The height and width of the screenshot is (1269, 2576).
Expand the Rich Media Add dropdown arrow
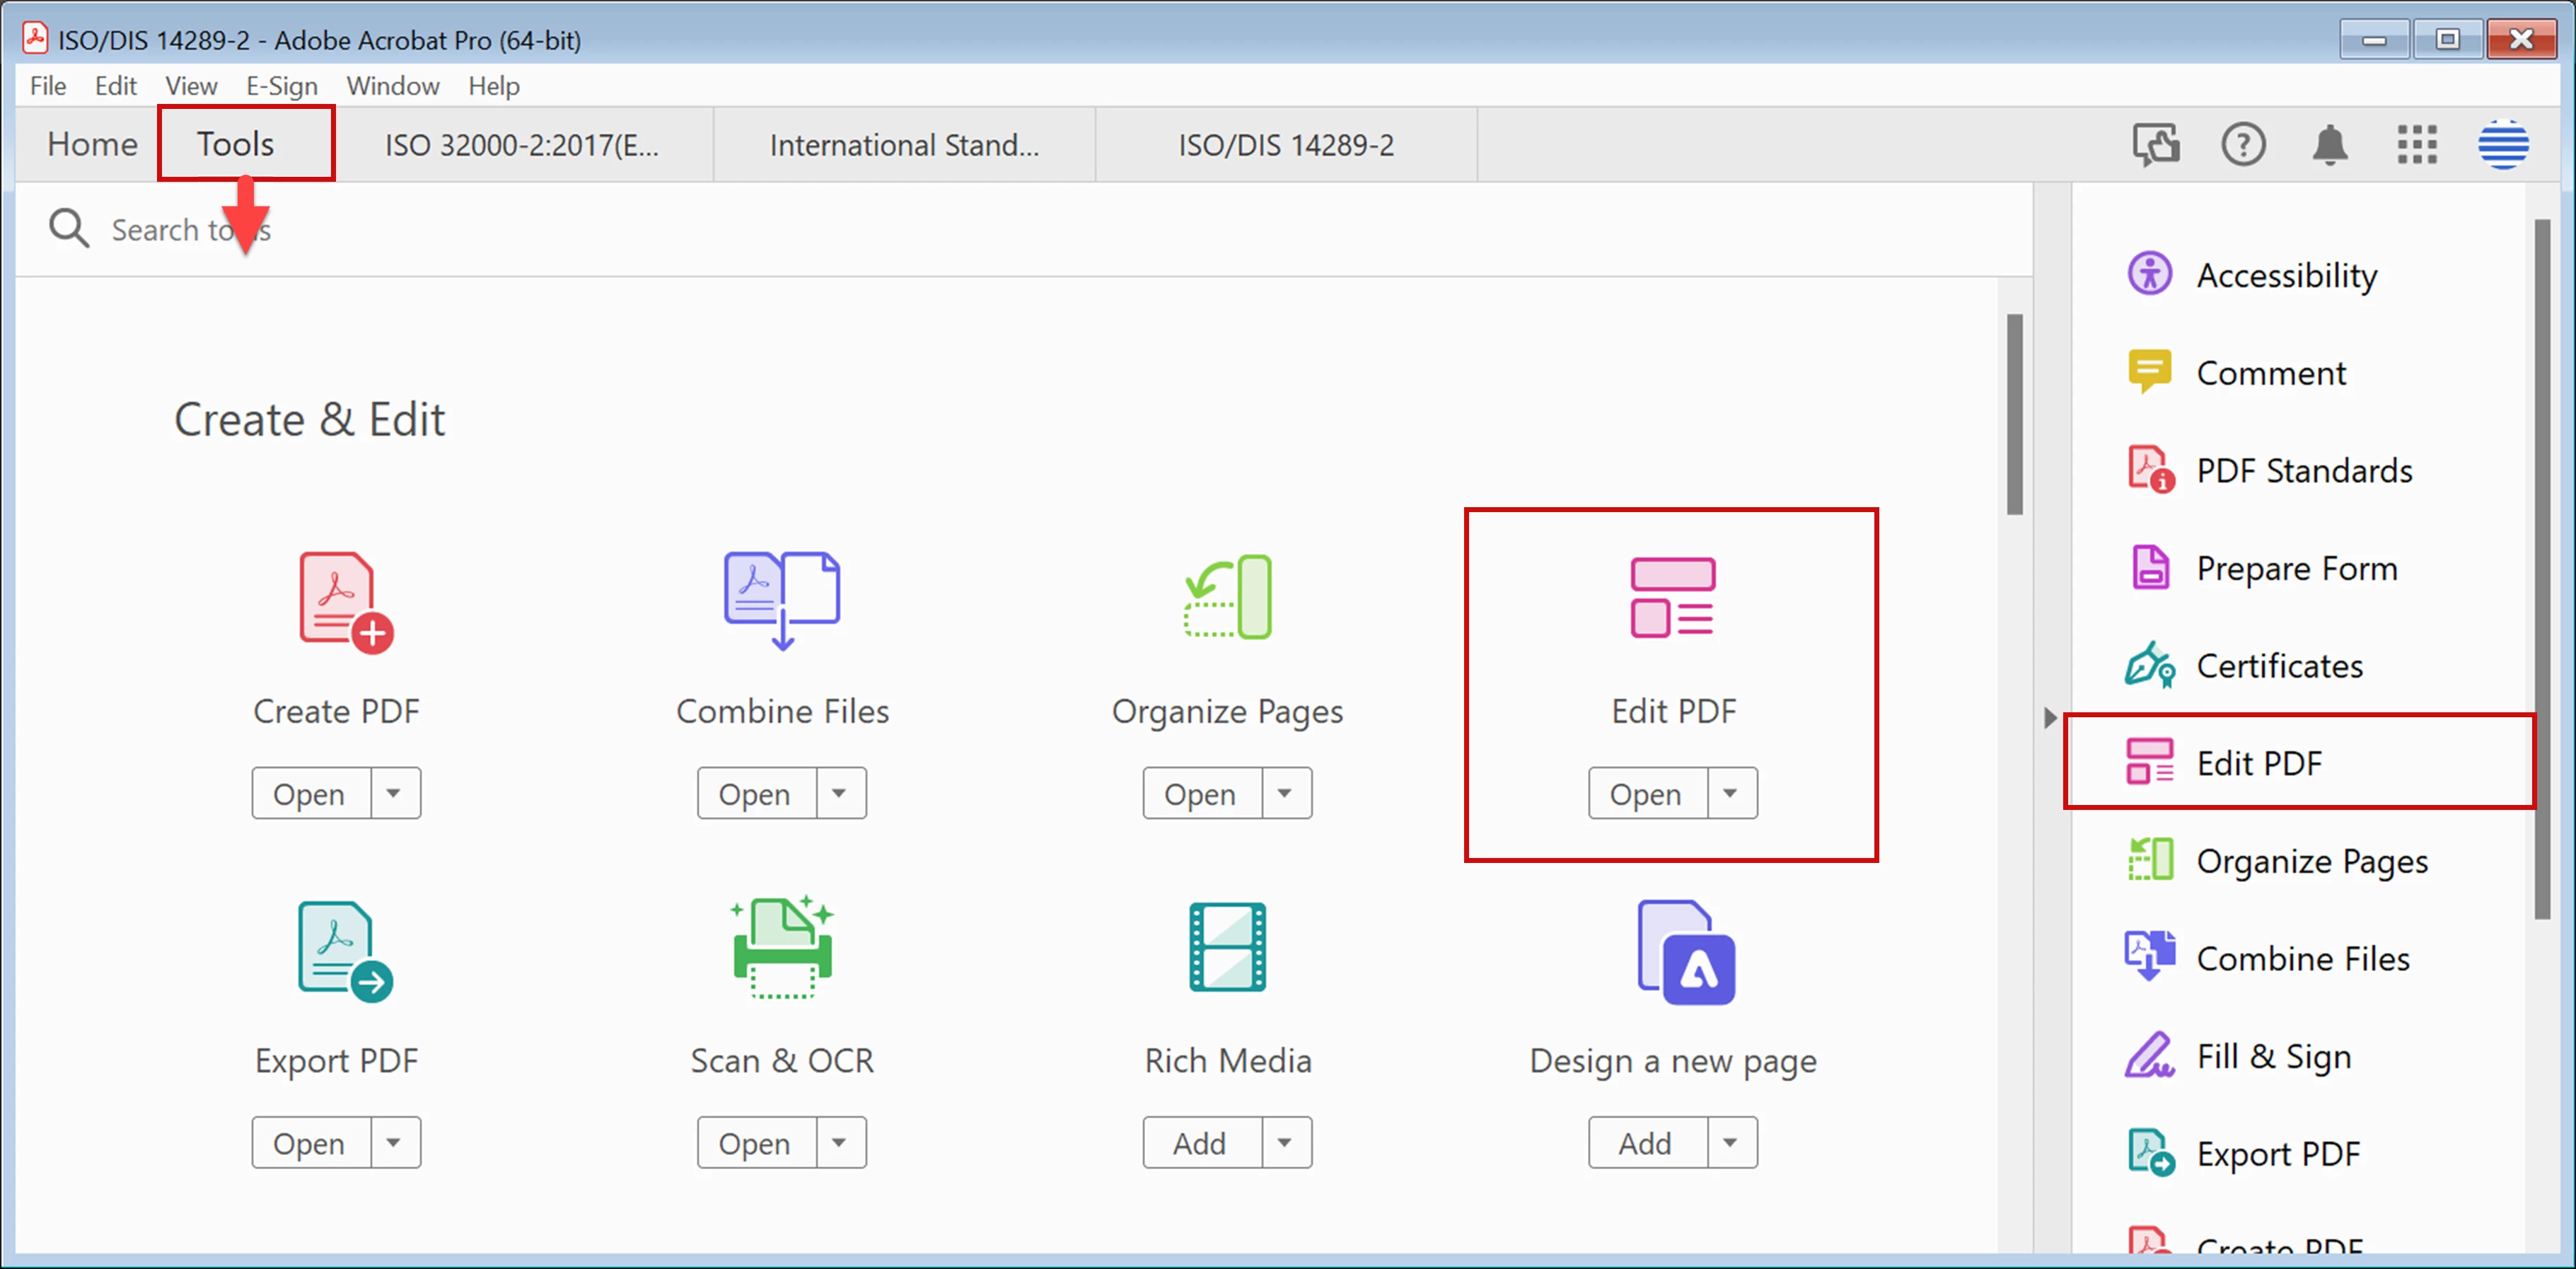(1285, 1143)
